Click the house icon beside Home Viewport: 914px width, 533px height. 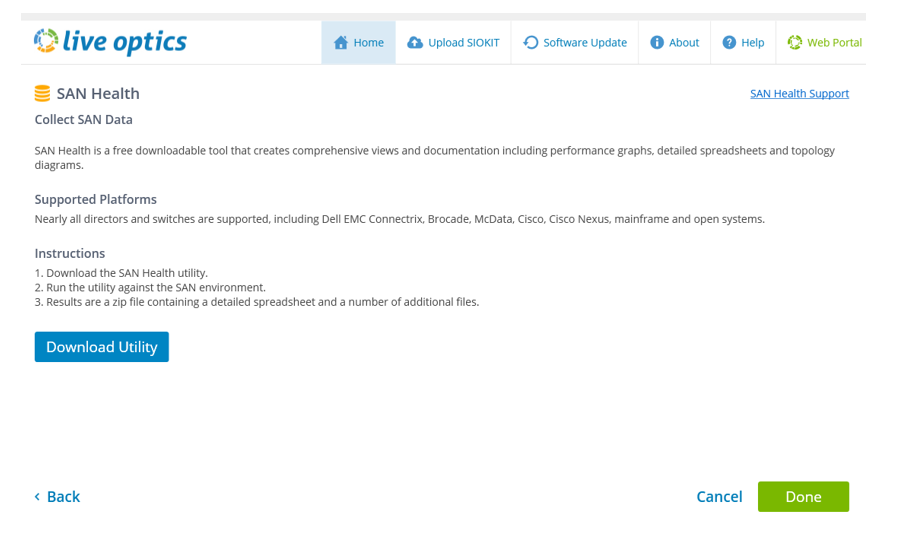(x=341, y=43)
